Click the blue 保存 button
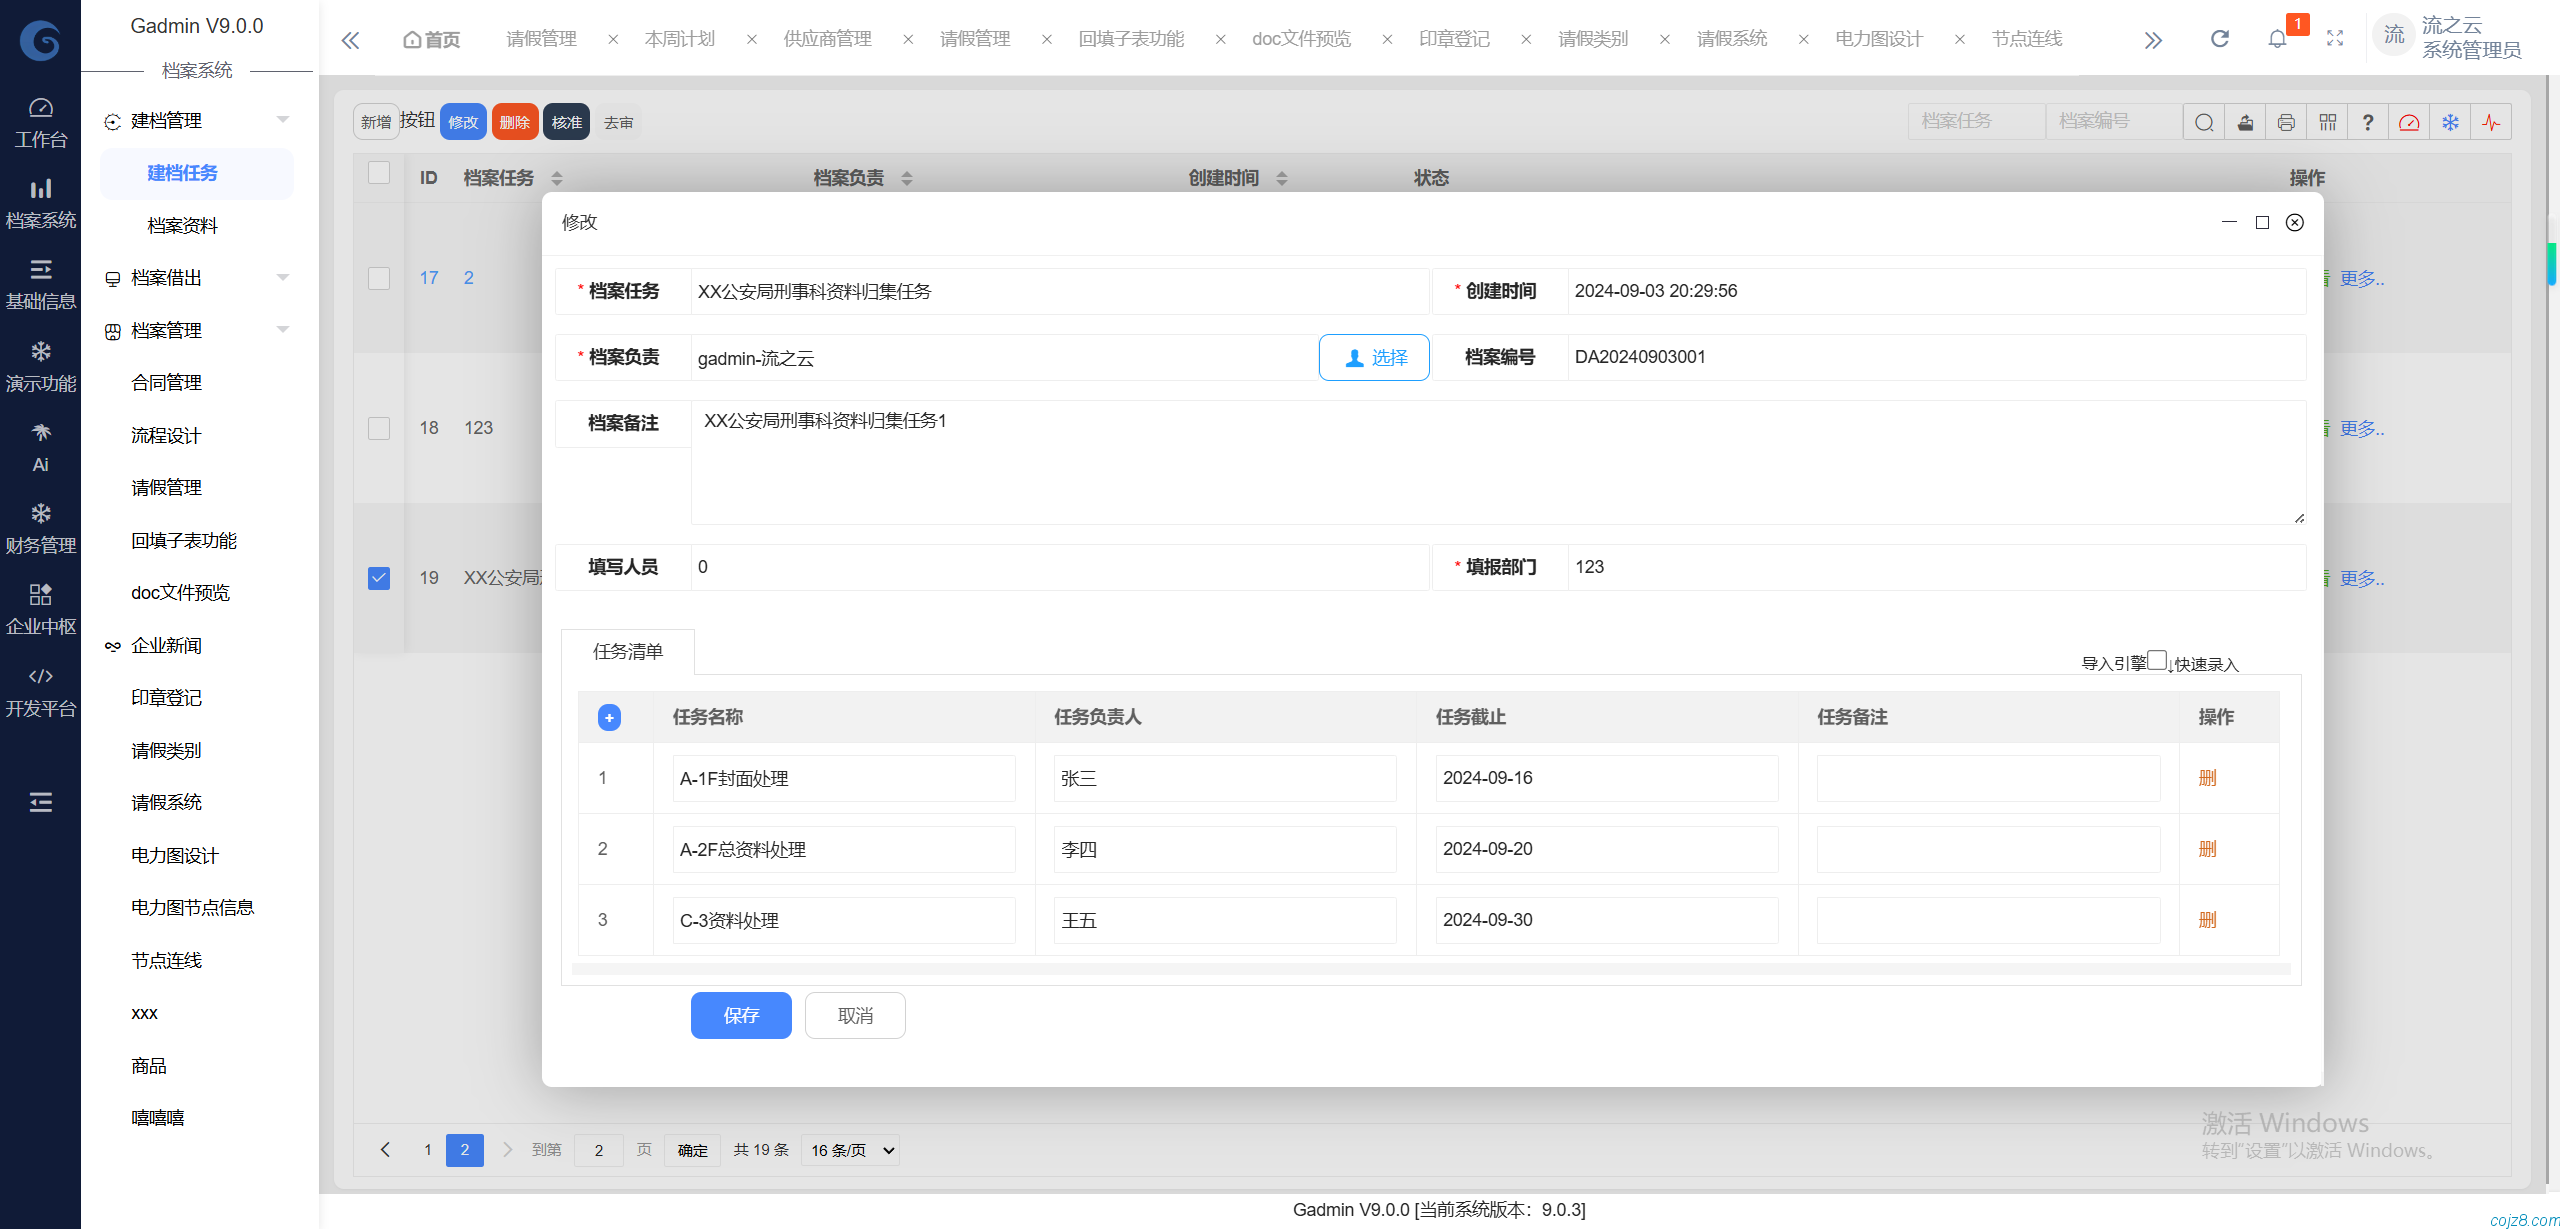Screen dimensions: 2560x1229 (x=740, y=1015)
